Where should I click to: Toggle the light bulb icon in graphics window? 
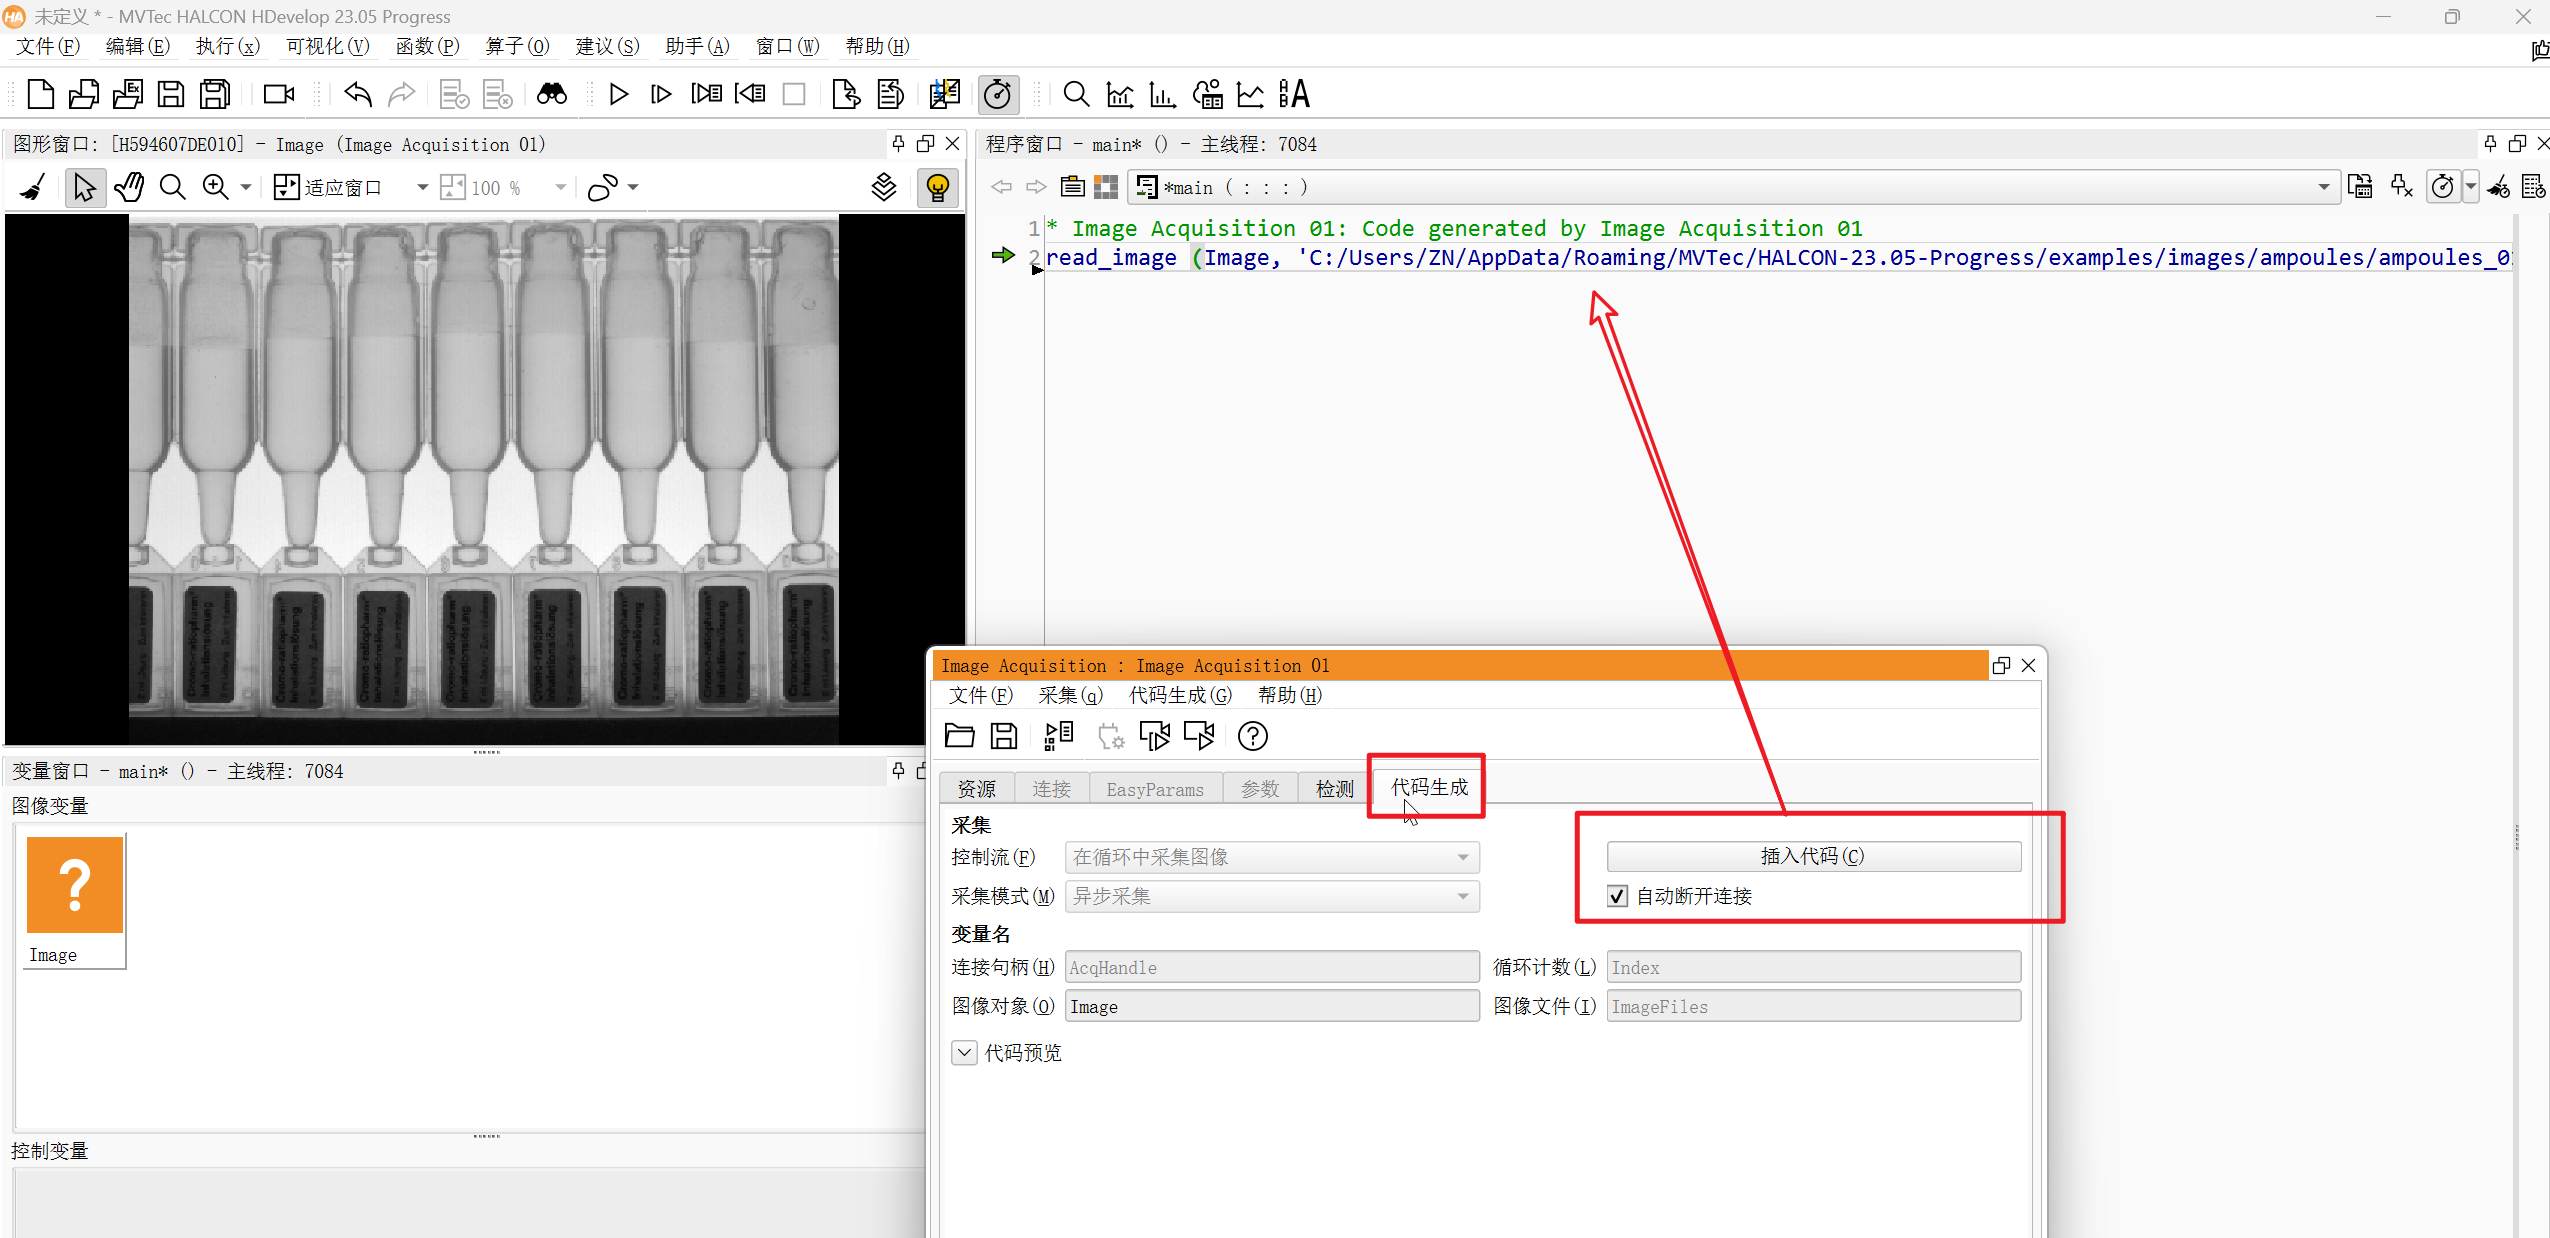pos(937,187)
